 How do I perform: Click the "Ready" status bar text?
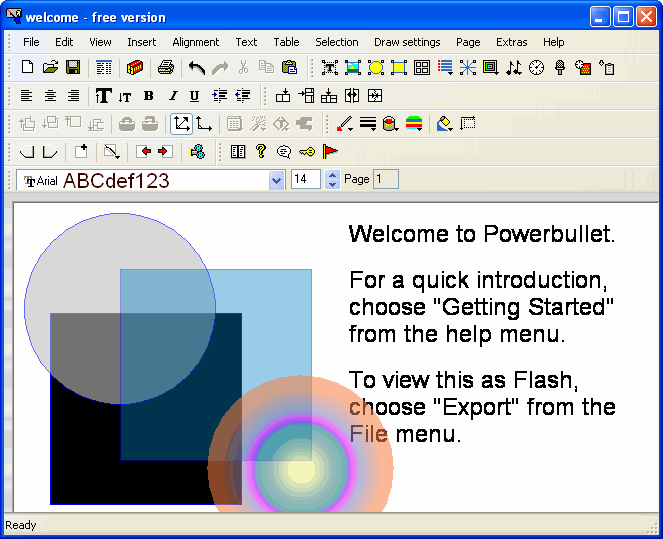21,525
